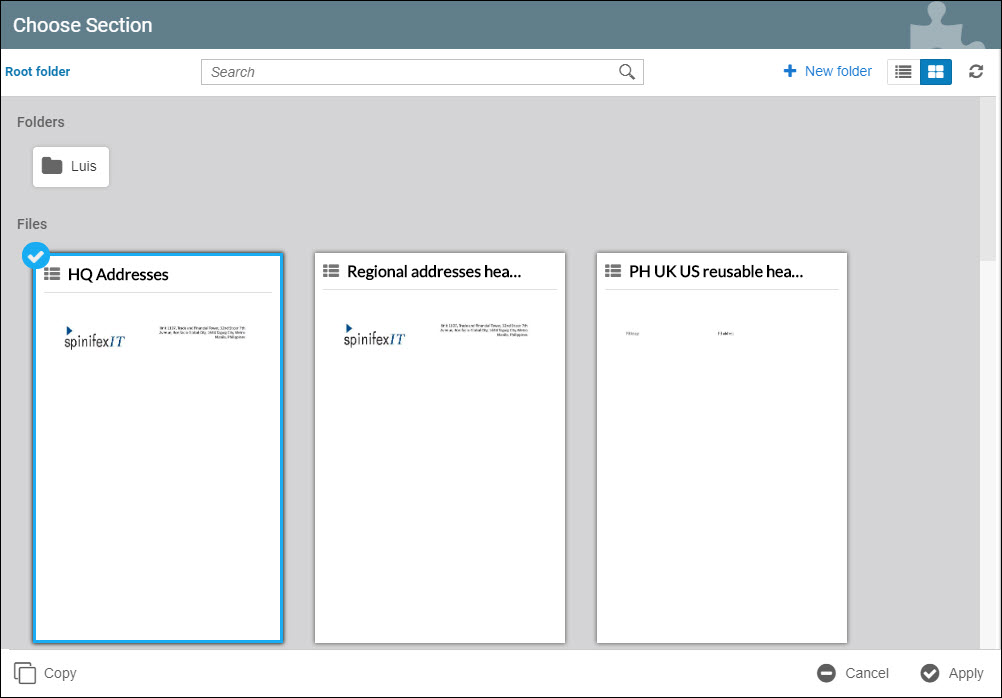This screenshot has height=698, width=1002.
Task: Click the HQ Addresses file title
Action: [118, 275]
